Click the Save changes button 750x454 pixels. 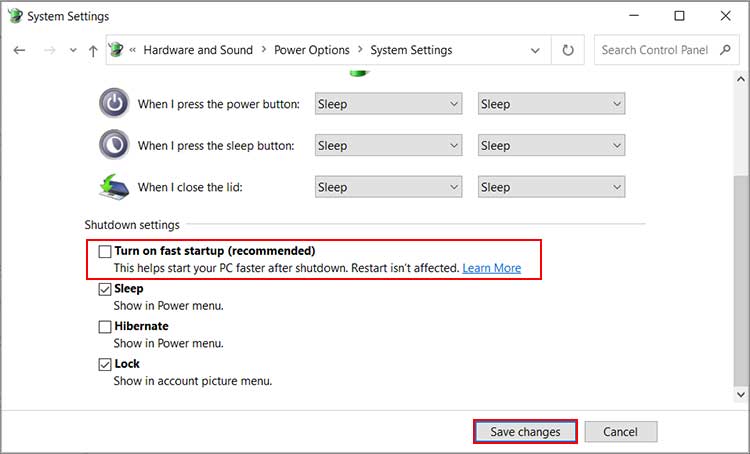pos(525,432)
